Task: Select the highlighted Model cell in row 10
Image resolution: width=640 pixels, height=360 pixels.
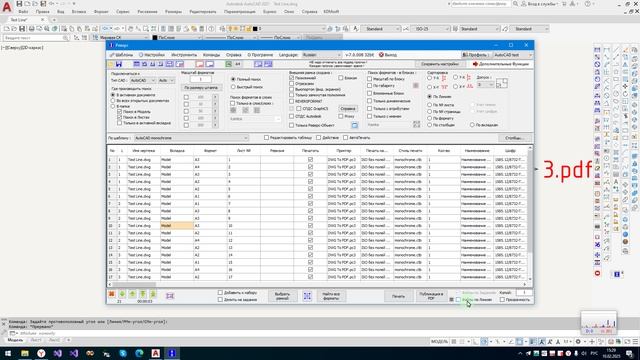Action: coord(177,226)
